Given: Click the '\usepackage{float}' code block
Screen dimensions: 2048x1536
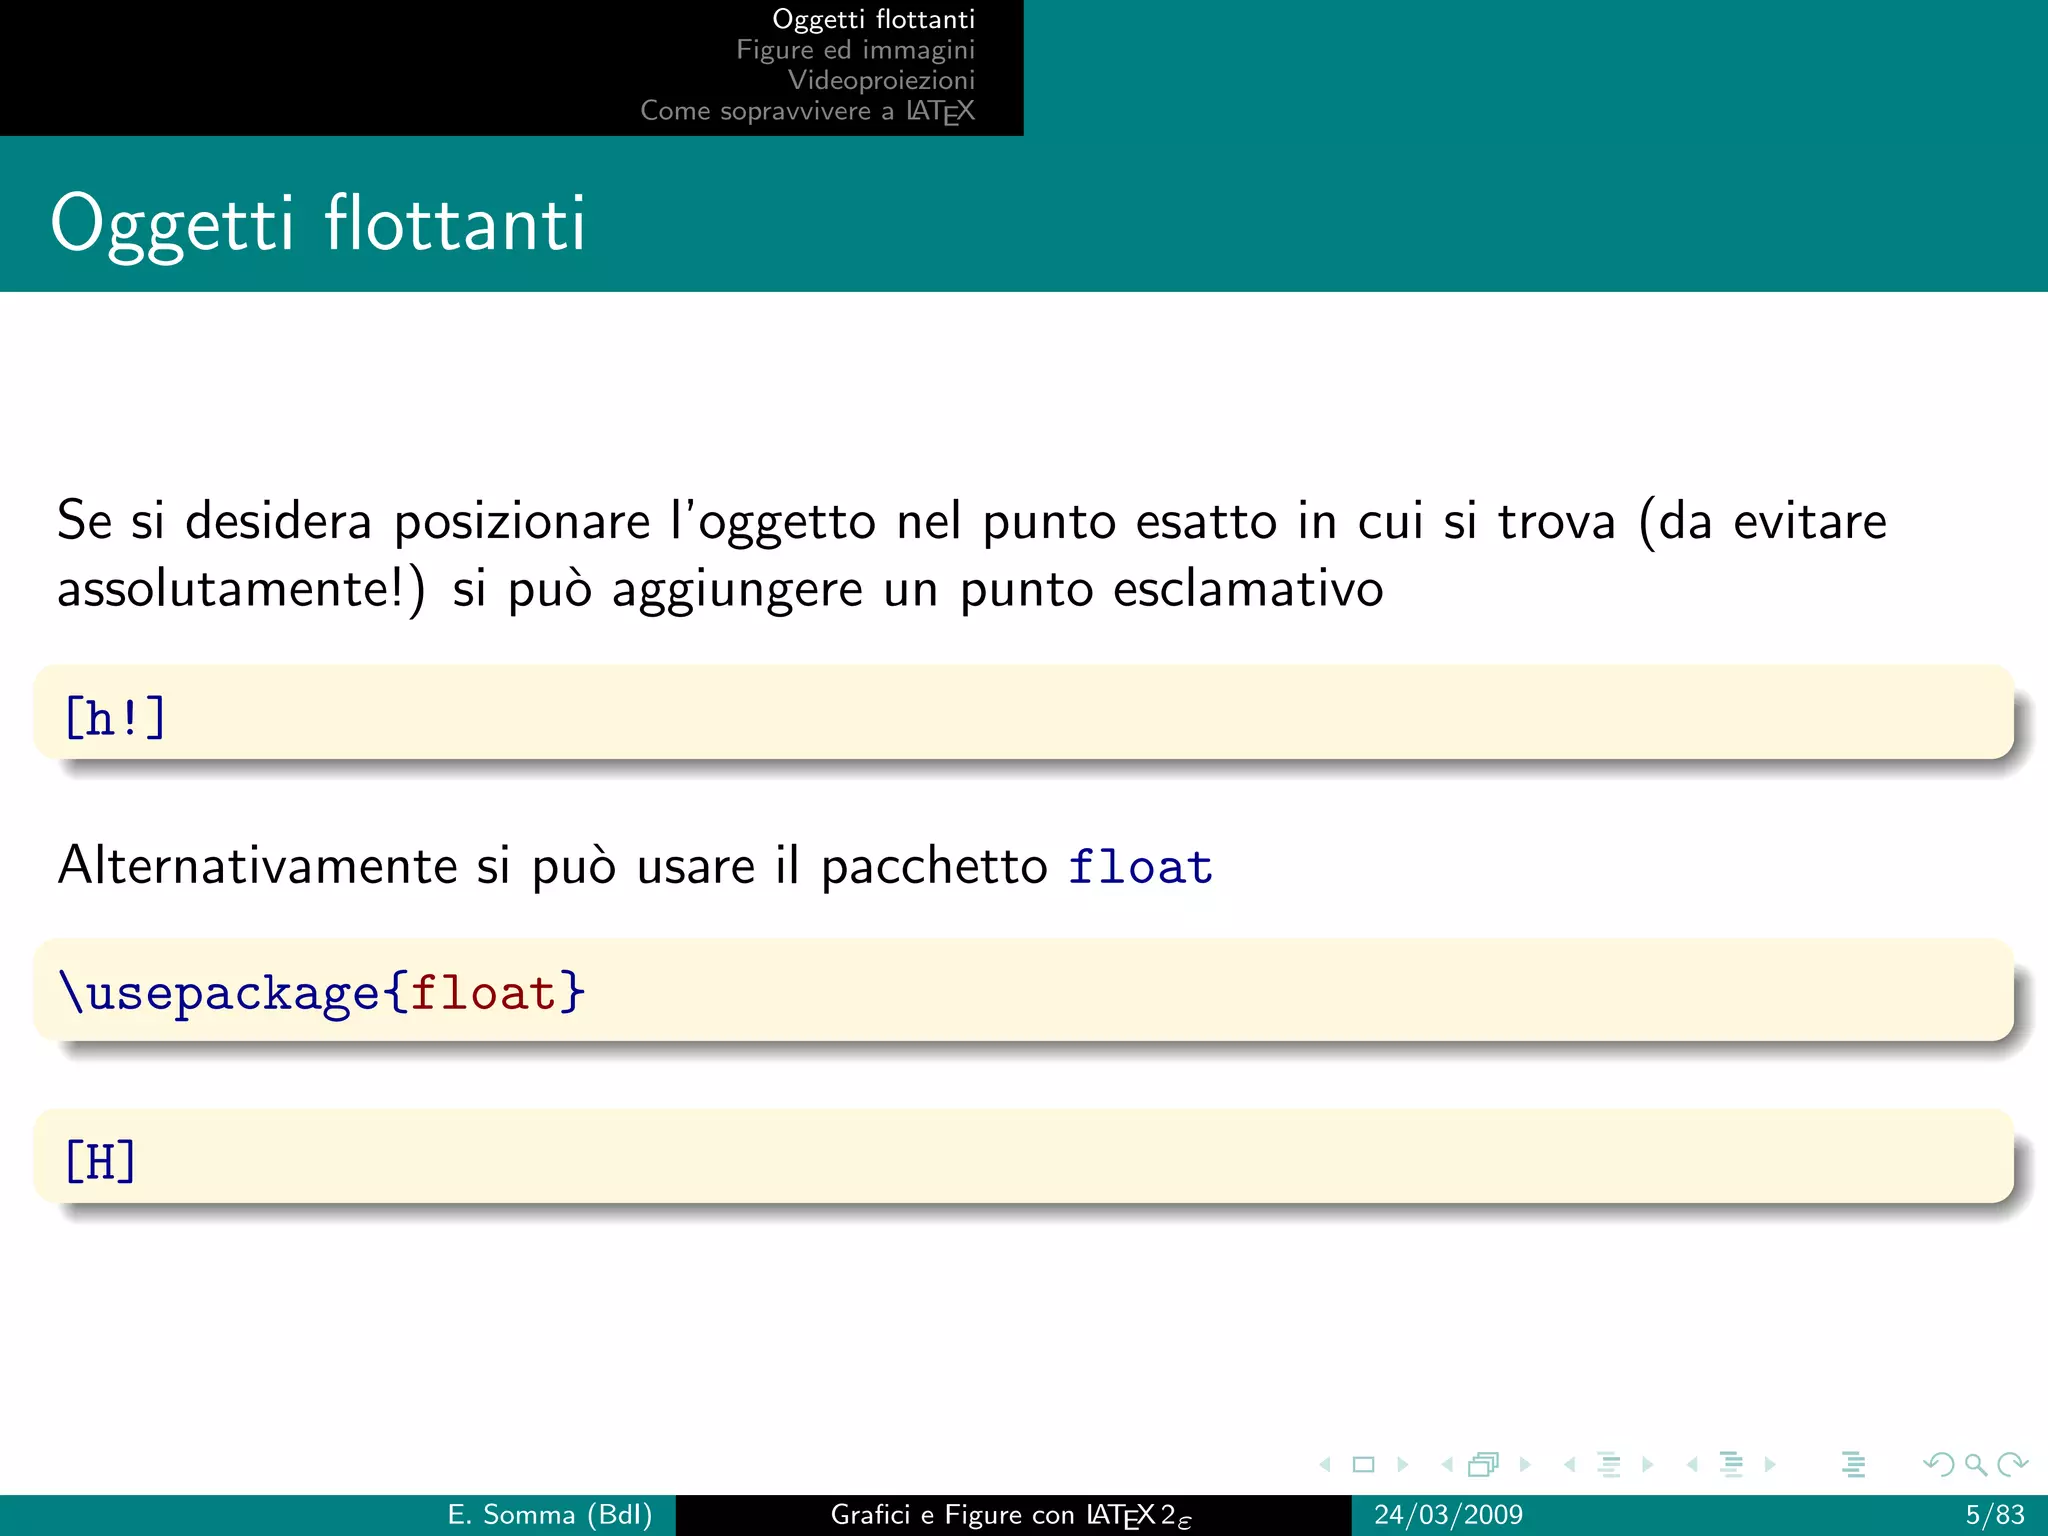Looking at the screenshot, I should (1024, 990).
